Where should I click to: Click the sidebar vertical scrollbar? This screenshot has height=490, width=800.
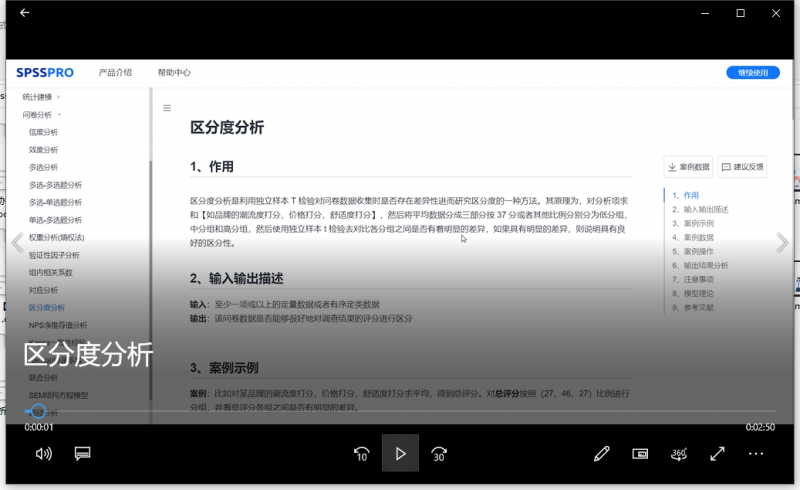pos(151,281)
